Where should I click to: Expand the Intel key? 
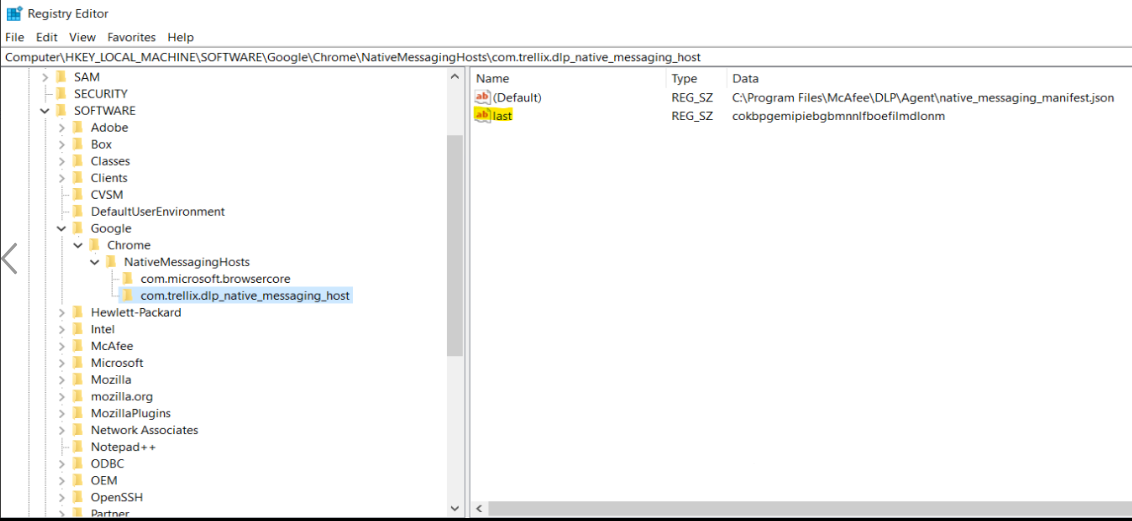(x=62, y=329)
